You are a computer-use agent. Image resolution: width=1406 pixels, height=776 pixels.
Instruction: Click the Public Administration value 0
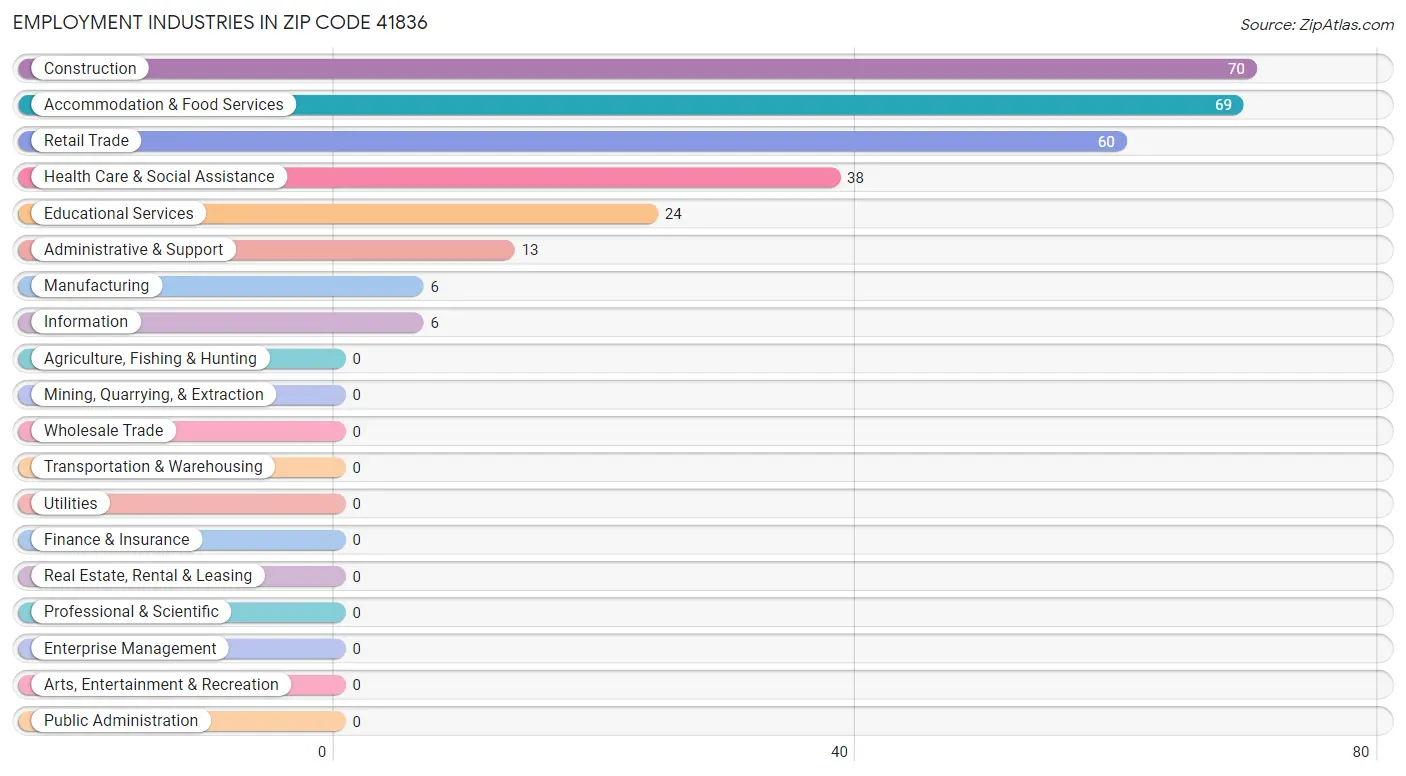356,722
